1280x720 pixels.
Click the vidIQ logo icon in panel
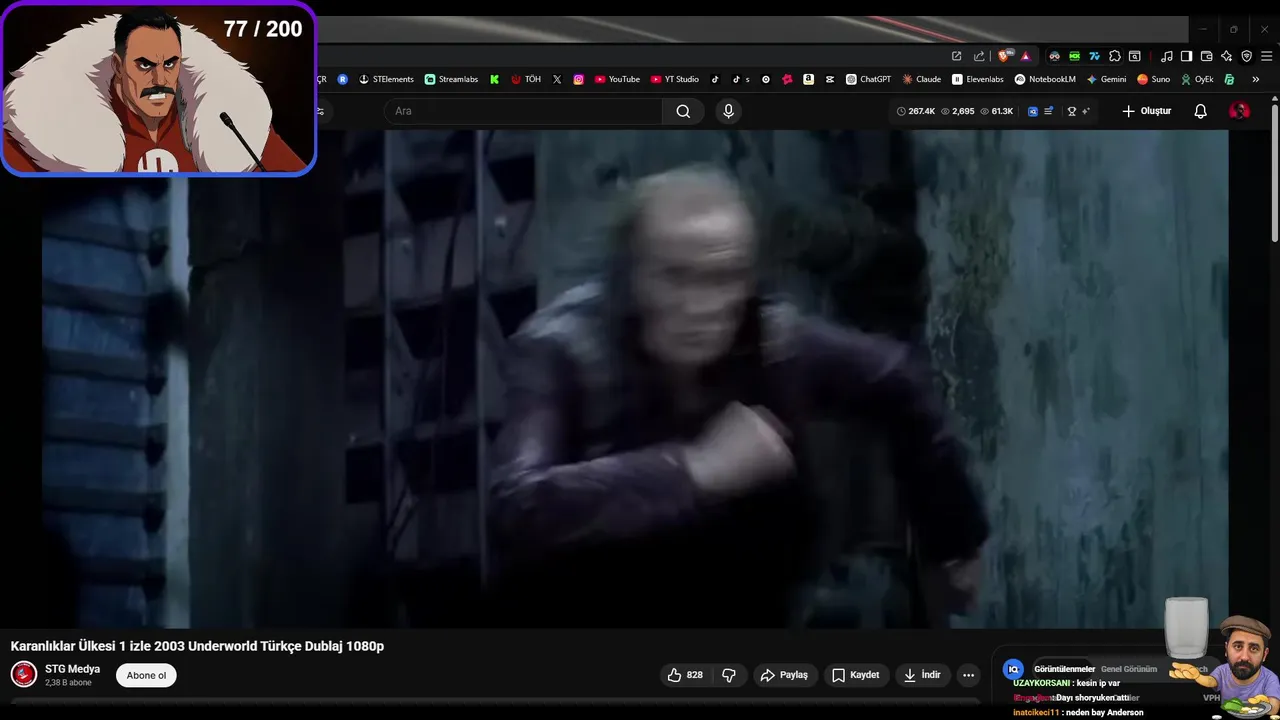[1013, 669]
